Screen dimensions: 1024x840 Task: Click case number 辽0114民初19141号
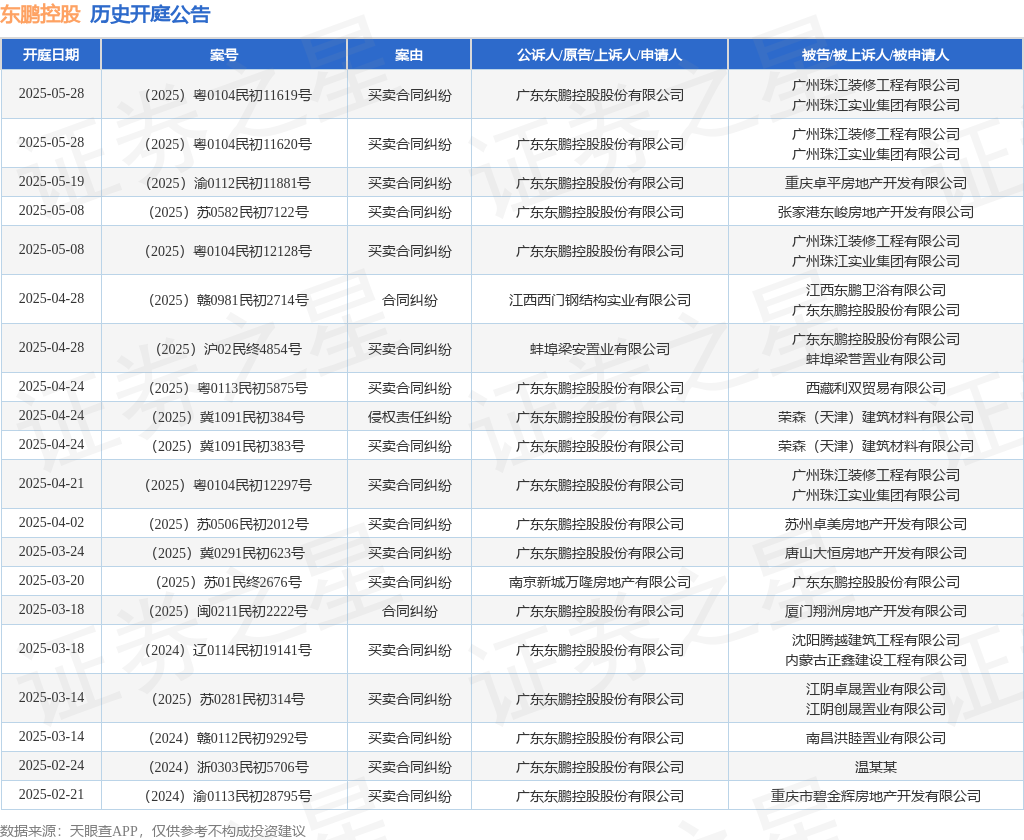click(x=252, y=651)
